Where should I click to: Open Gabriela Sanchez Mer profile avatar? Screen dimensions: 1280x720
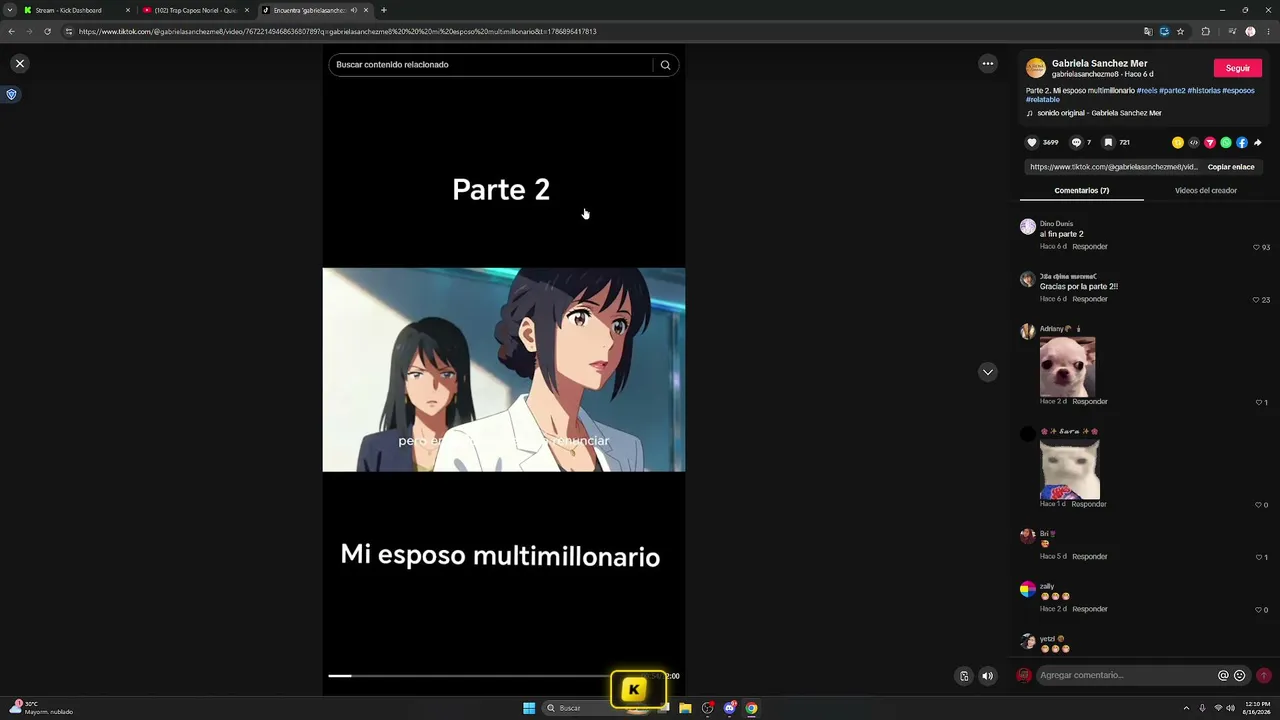point(1036,68)
